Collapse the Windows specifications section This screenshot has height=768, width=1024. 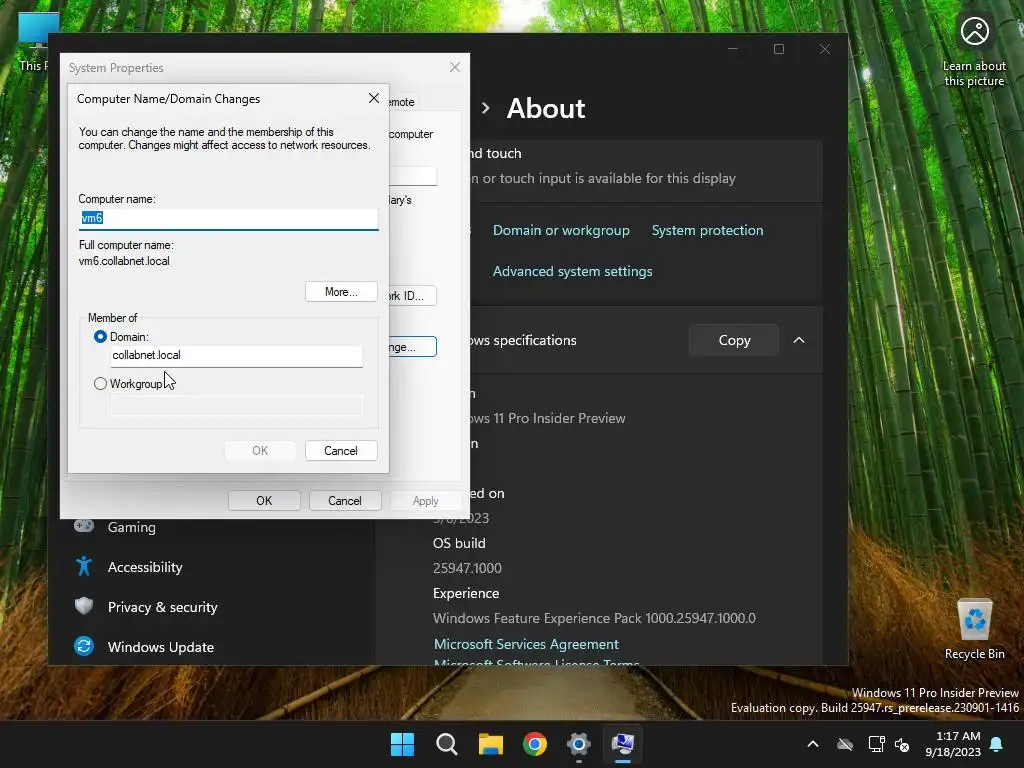(799, 340)
